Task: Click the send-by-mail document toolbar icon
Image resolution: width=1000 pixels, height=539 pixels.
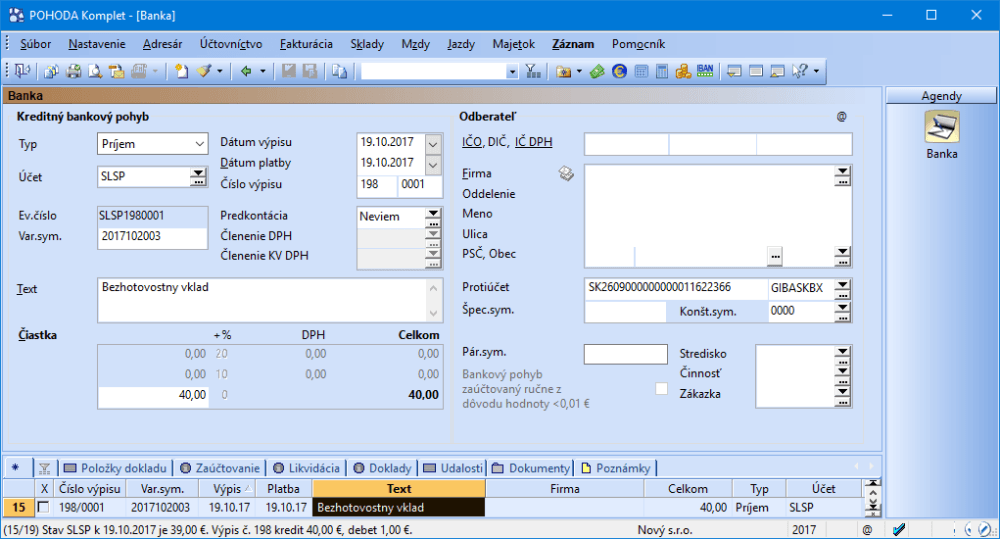Action: [116, 71]
